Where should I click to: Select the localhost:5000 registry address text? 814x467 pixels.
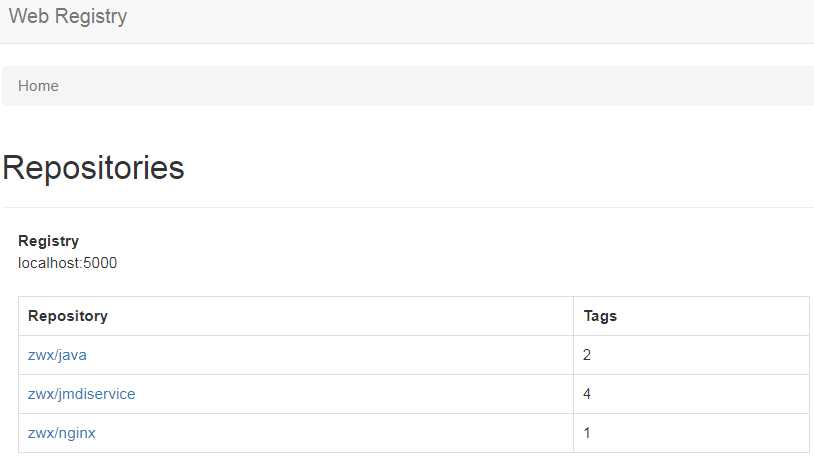[x=67, y=263]
